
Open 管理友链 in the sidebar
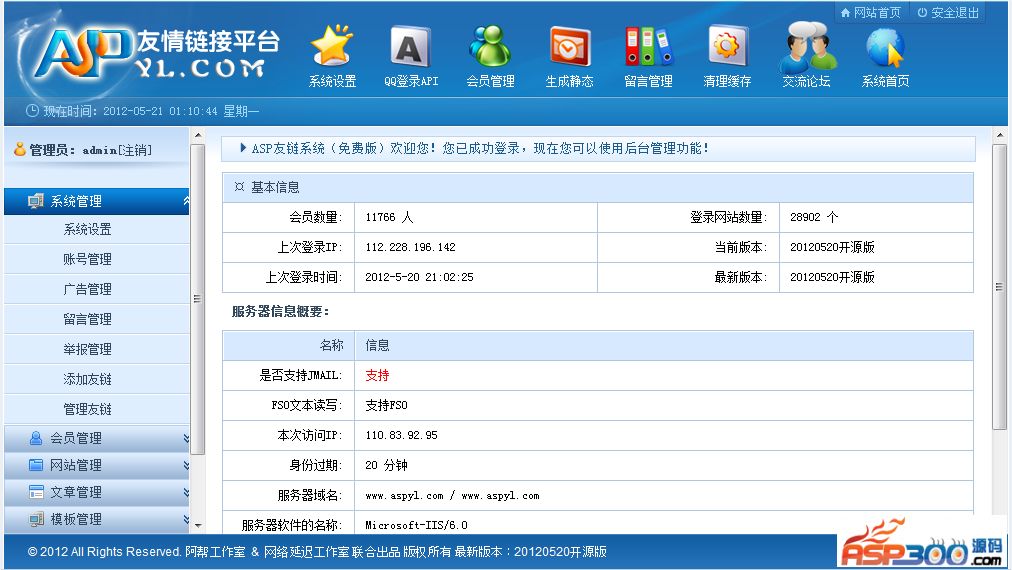pos(87,409)
